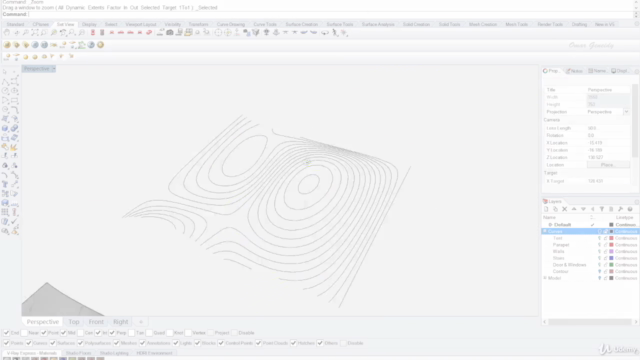Open the Properties panel gear options
640x360 pixels.
point(637,71)
